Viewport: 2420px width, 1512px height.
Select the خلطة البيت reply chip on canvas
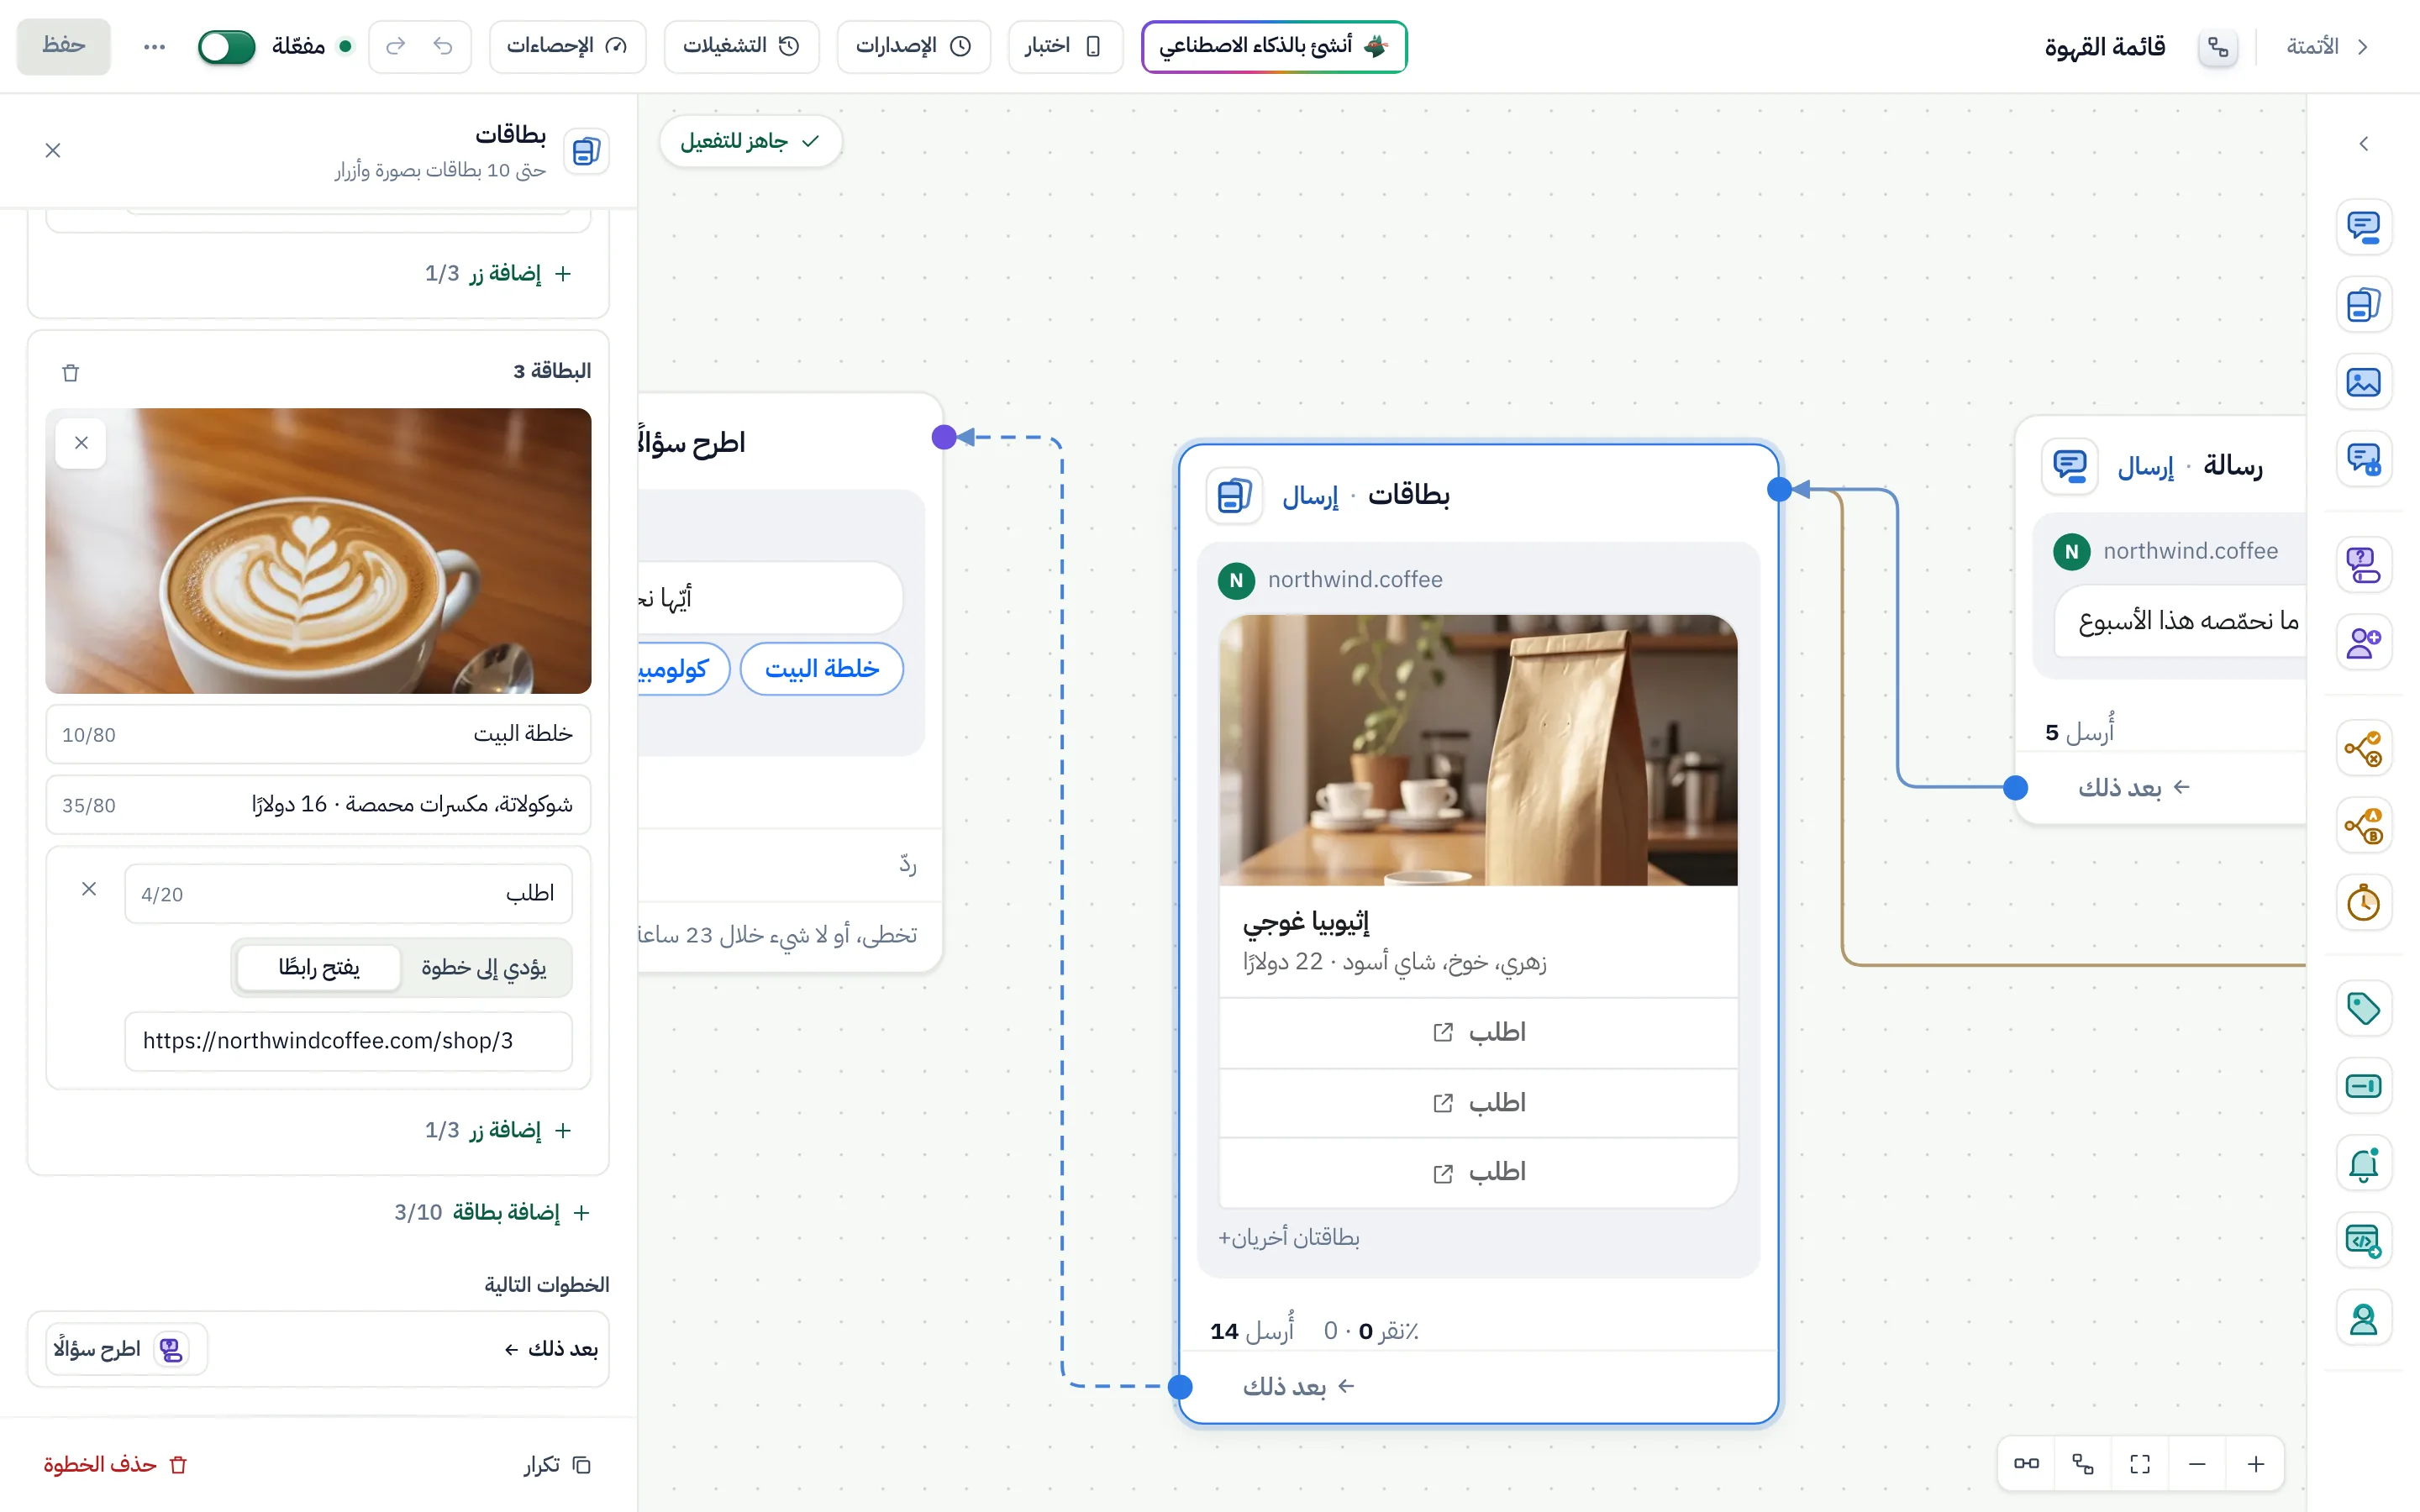(x=822, y=668)
